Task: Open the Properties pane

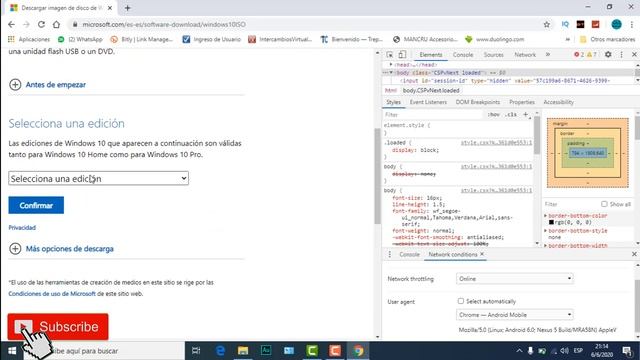Action: pyautogui.click(x=522, y=102)
